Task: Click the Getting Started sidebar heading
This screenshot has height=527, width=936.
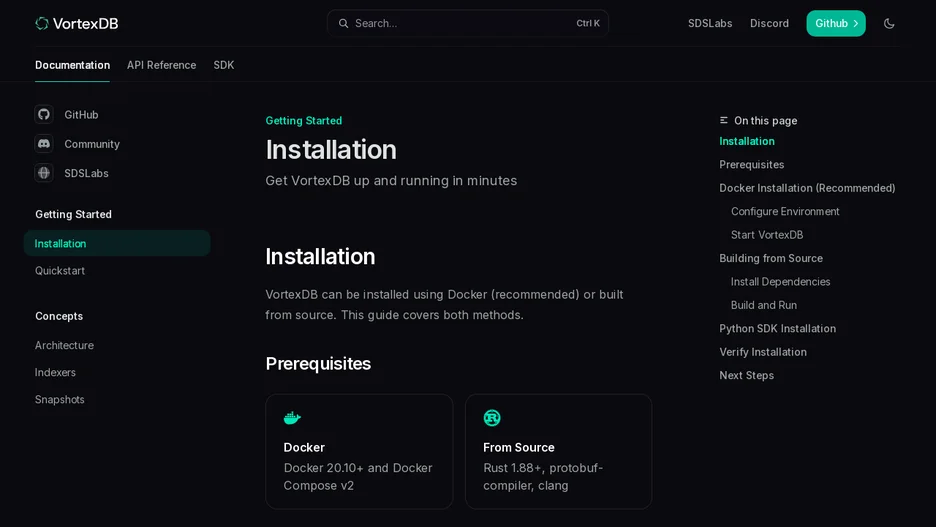Action: tap(73, 214)
